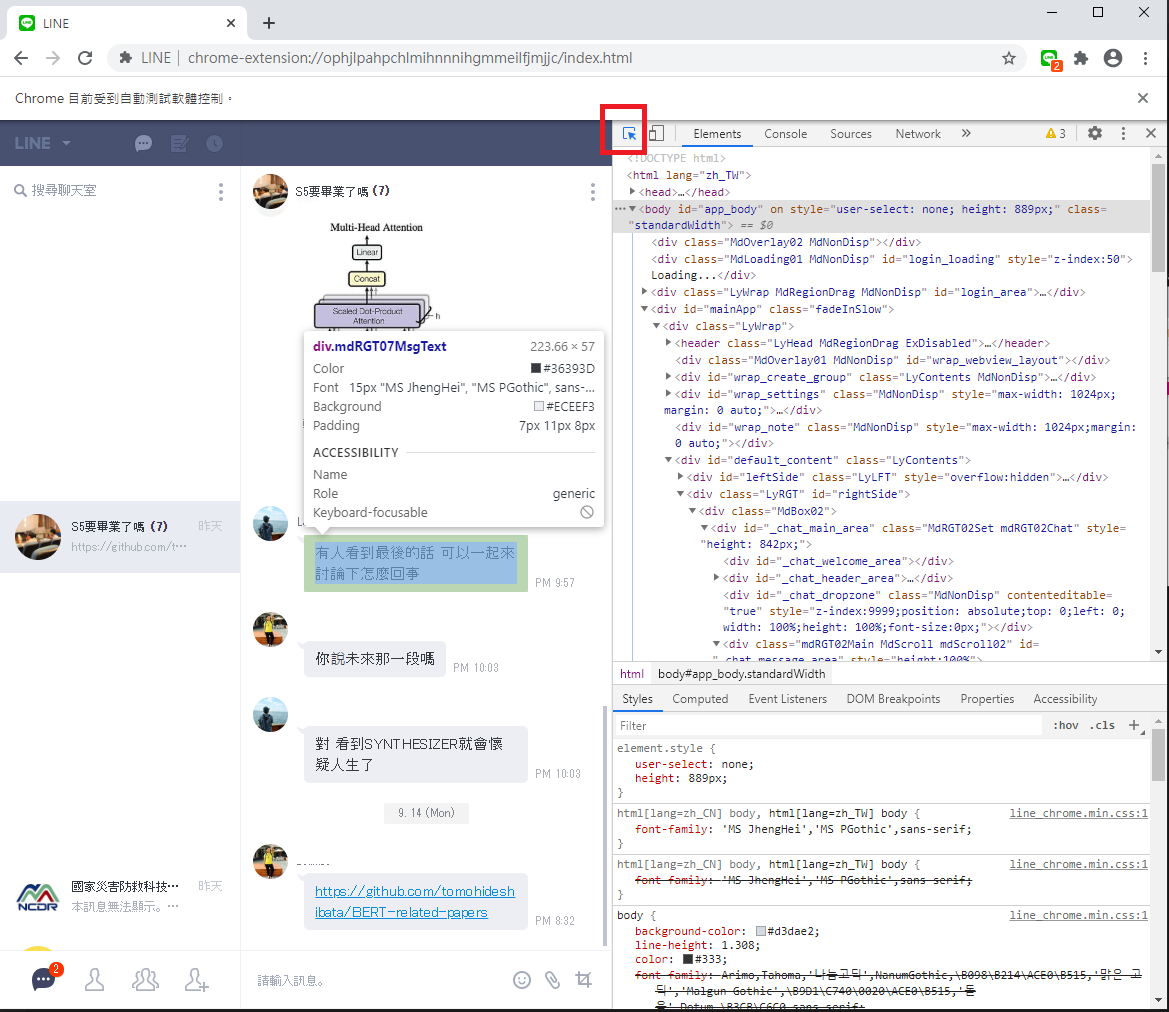This screenshot has width=1169, height=1012.
Task: Dismiss the Chrome automation infobar
Action: point(1143,98)
